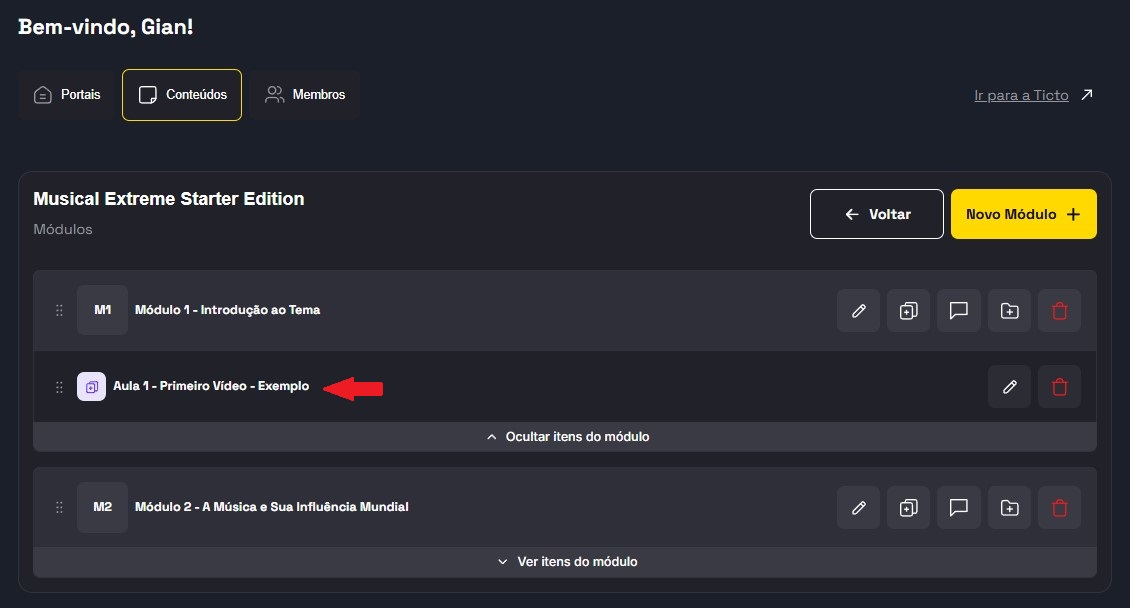
Task: Add content to Módulo 1 via the folder-plus icon
Action: point(1009,310)
